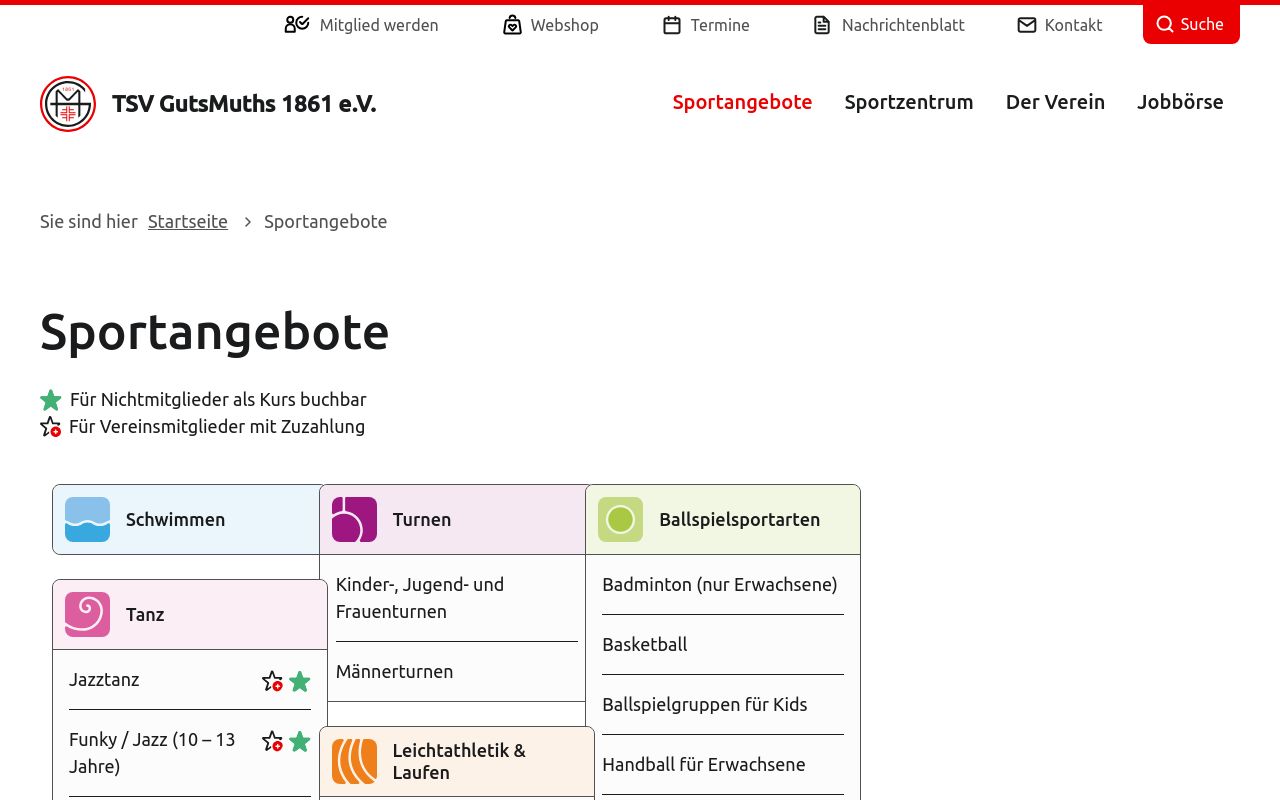The width and height of the screenshot is (1280, 800).
Task: Click the Kontakt envelope icon
Action: (1027, 25)
